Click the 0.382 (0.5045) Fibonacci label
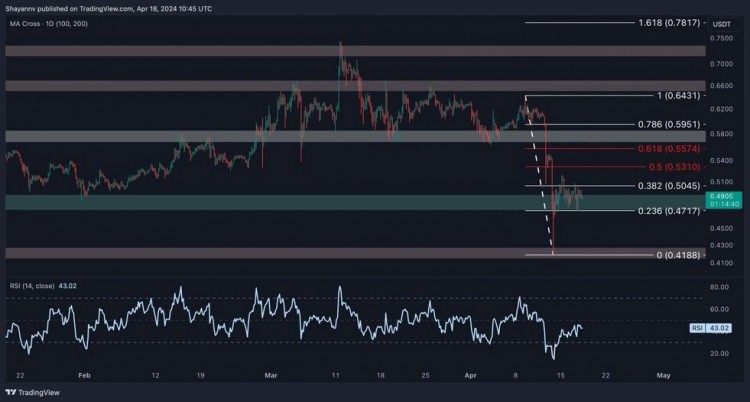 [669, 186]
